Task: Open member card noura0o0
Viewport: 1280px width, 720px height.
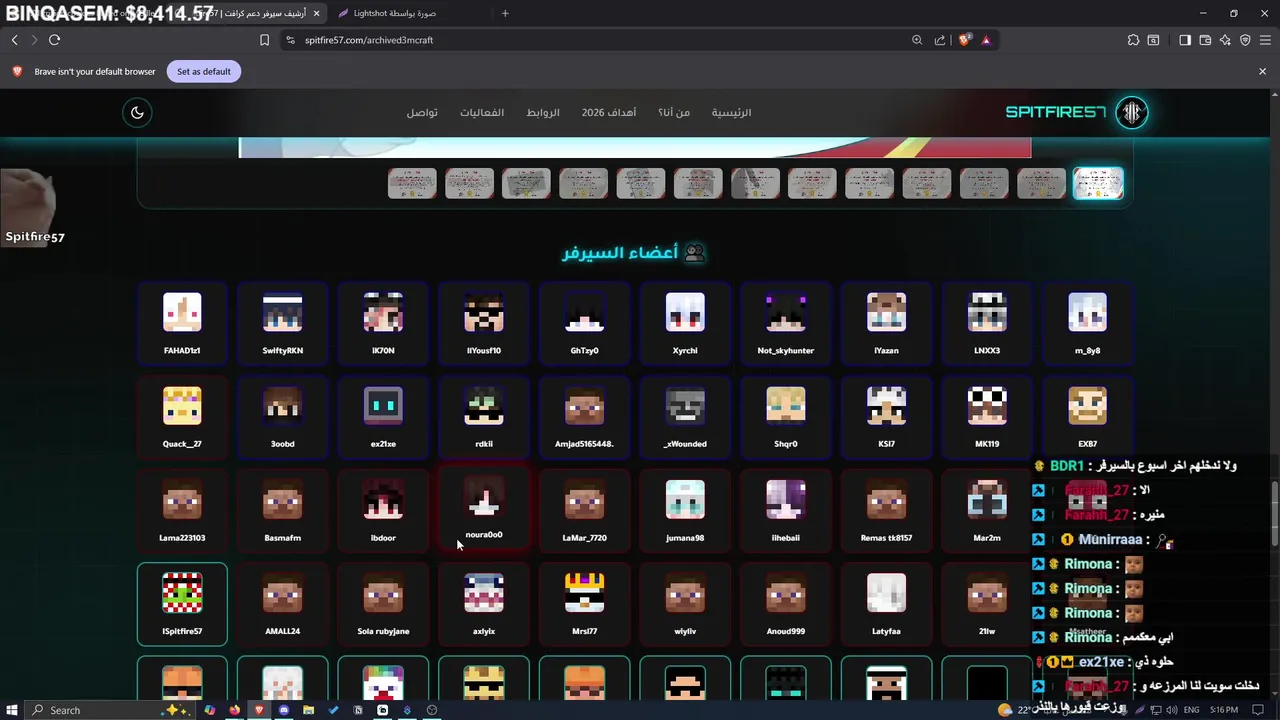Action: point(484,508)
